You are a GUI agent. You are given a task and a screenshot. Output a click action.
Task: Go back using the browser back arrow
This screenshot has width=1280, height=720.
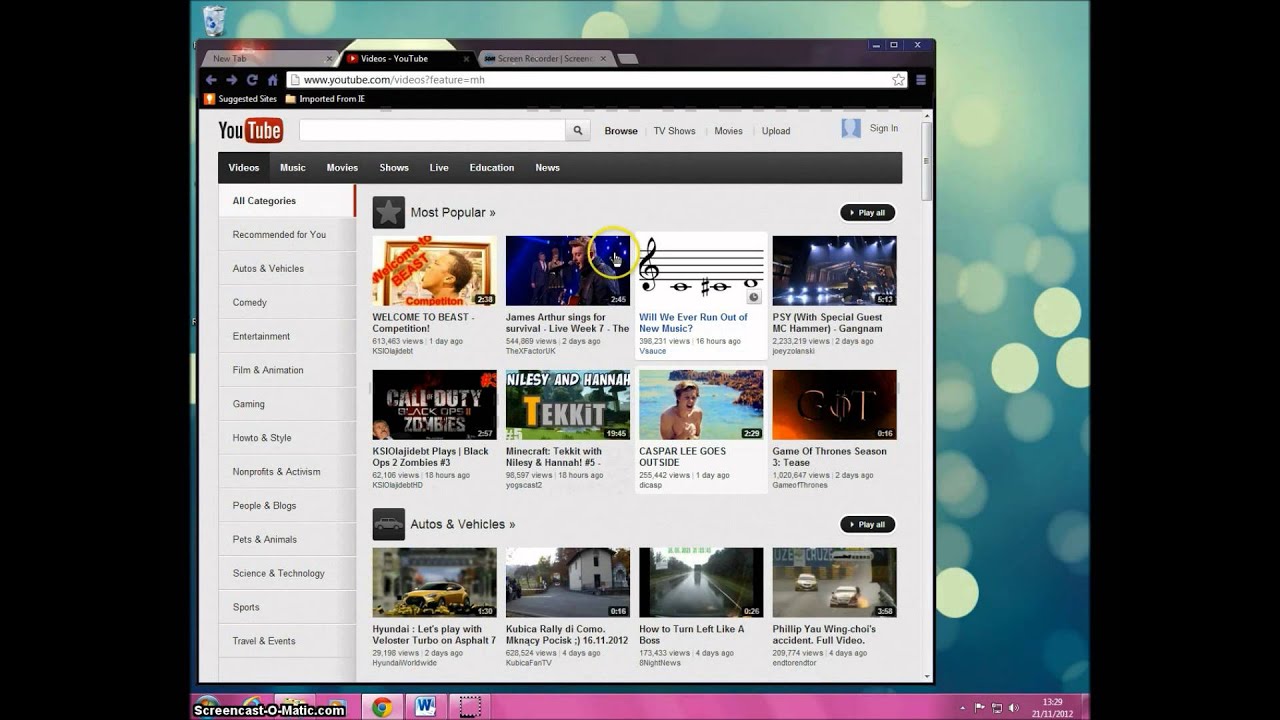211,80
